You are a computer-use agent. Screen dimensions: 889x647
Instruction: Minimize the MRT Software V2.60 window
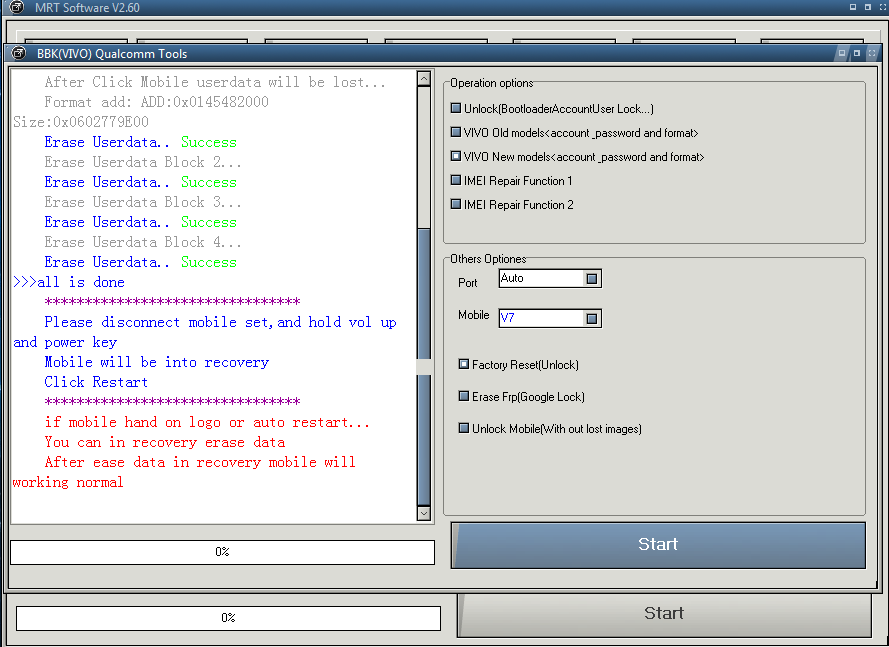[853, 7]
